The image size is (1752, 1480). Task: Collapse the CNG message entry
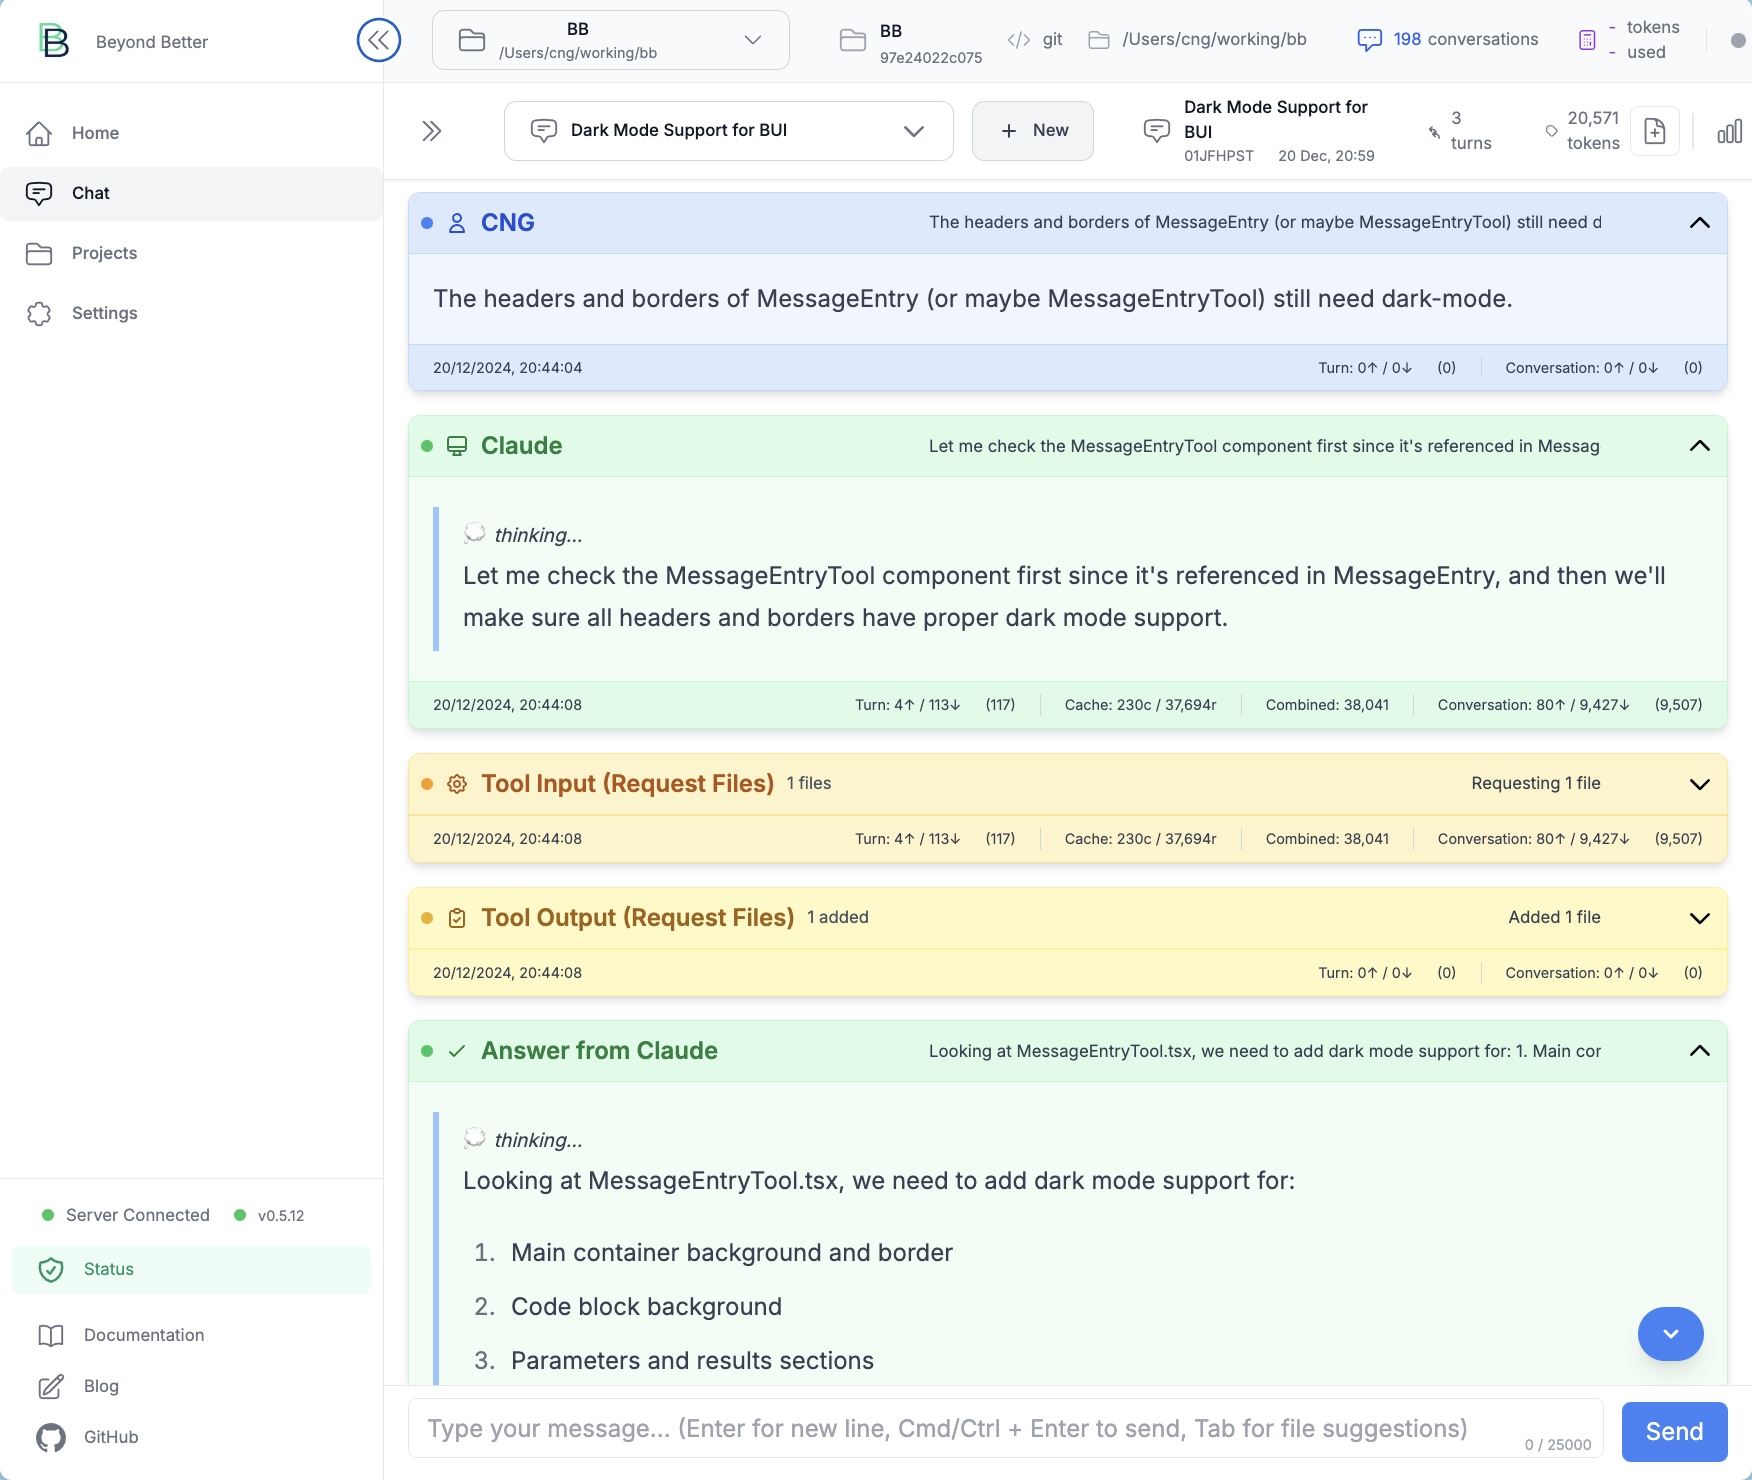pyautogui.click(x=1700, y=223)
